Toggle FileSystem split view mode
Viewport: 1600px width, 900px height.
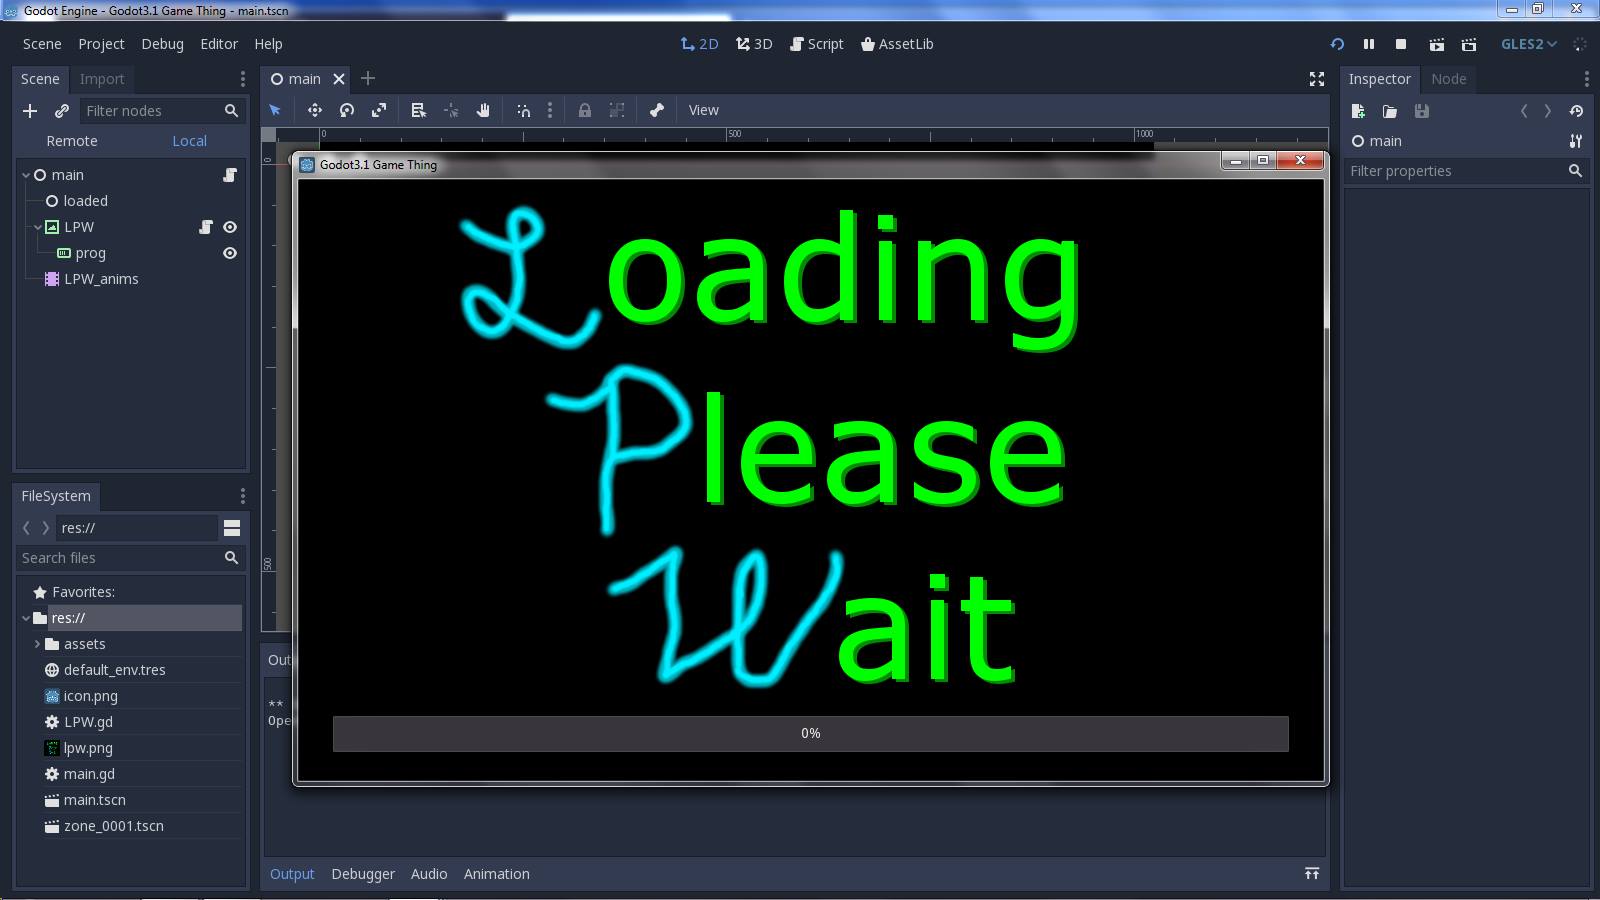[x=232, y=528]
